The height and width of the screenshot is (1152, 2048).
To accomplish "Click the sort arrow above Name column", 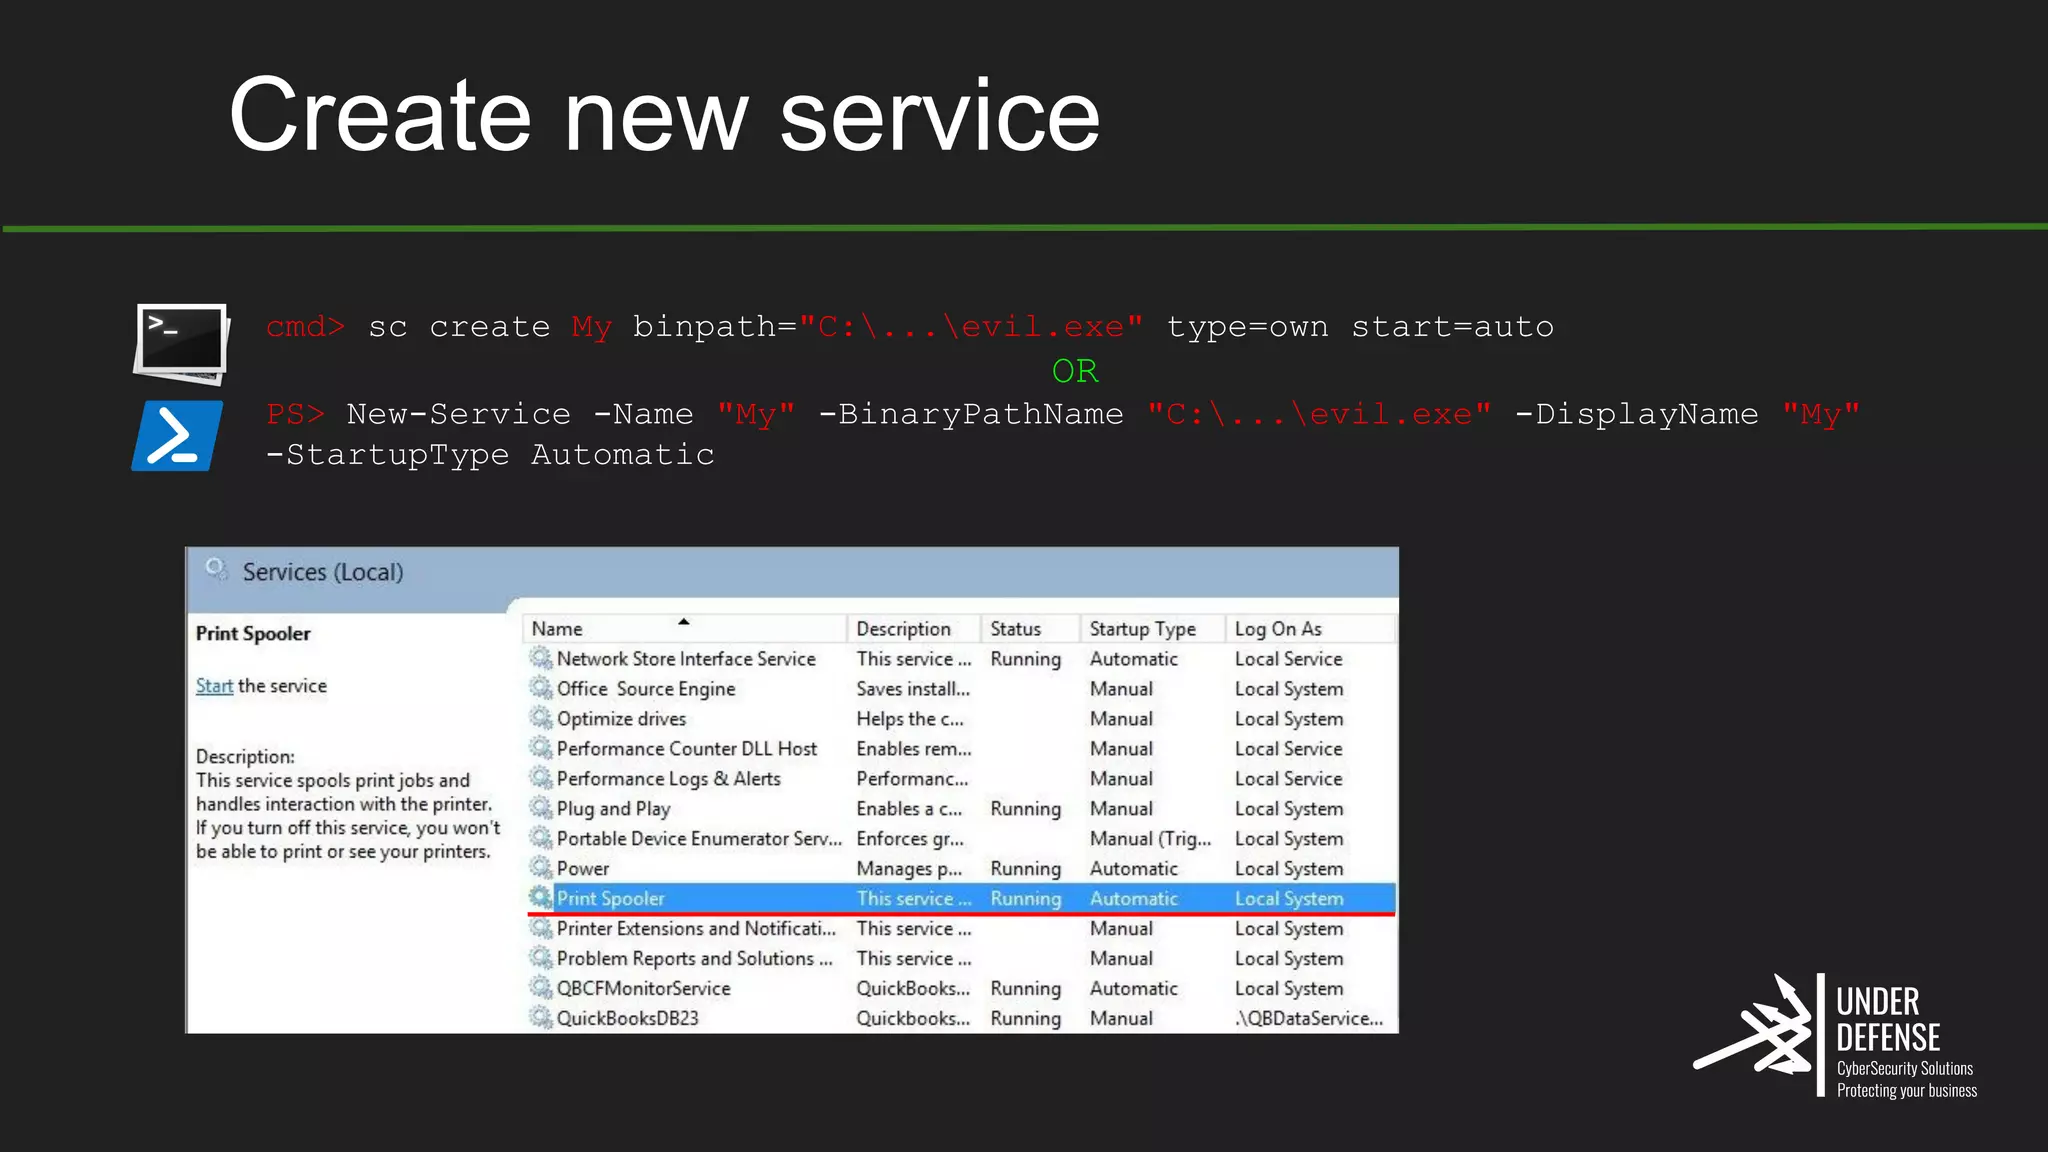I will click(684, 622).
